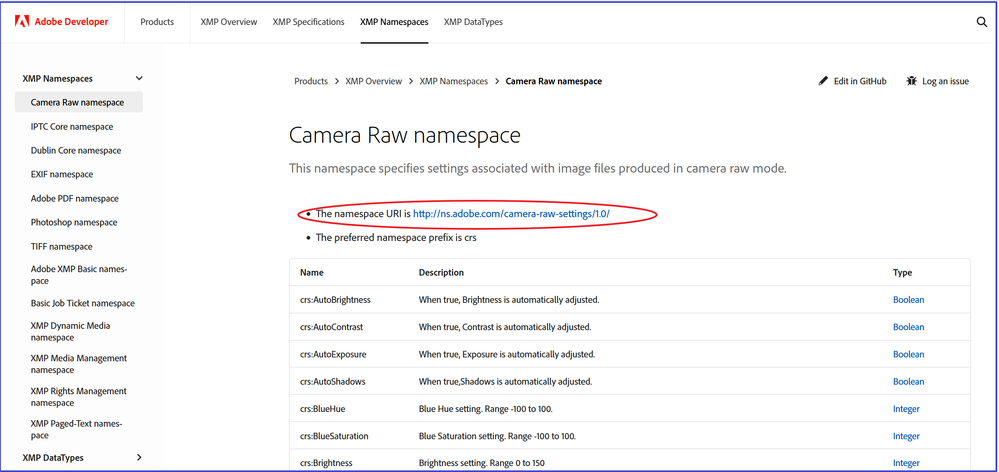Open search with magnifying glass icon
This screenshot has height=472, width=999.
(981, 22)
